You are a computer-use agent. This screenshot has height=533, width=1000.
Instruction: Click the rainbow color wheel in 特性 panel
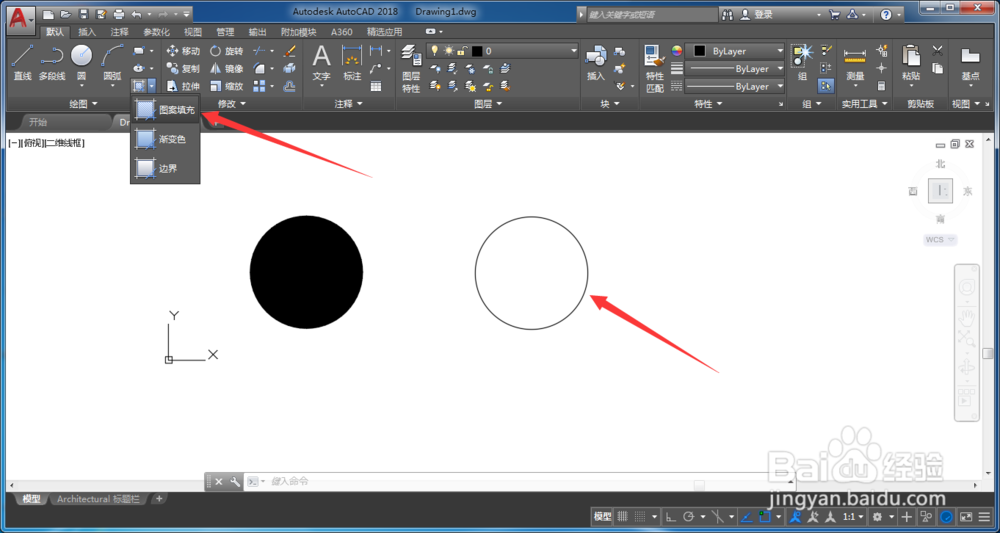[x=677, y=51]
